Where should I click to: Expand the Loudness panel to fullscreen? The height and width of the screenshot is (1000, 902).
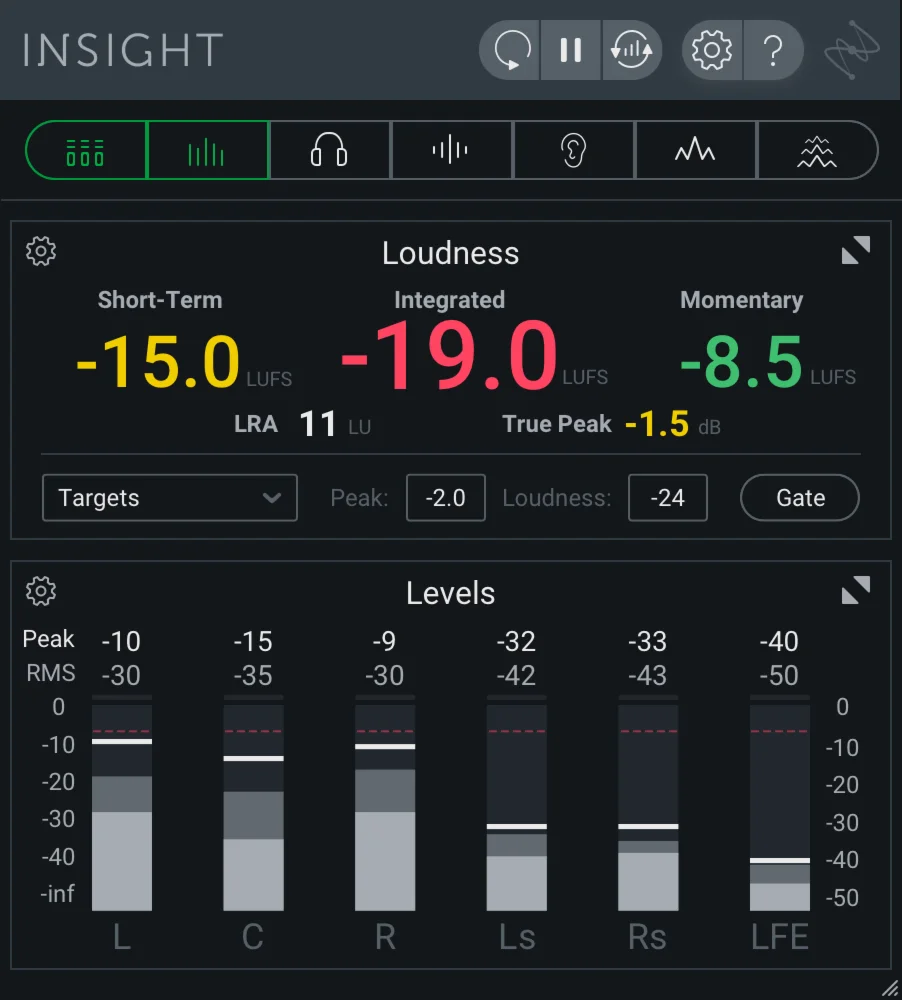pos(856,250)
